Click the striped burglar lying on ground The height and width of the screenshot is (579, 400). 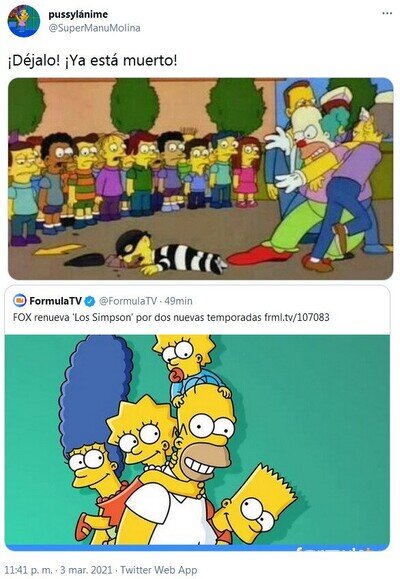(170, 254)
